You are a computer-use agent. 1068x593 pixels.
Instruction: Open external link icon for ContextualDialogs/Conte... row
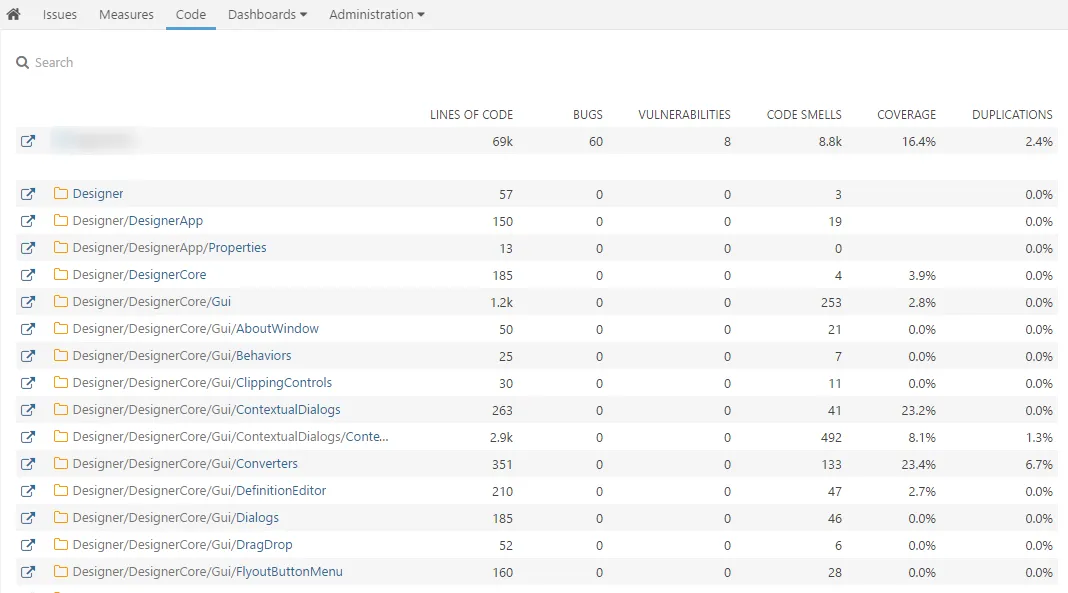click(x=28, y=437)
